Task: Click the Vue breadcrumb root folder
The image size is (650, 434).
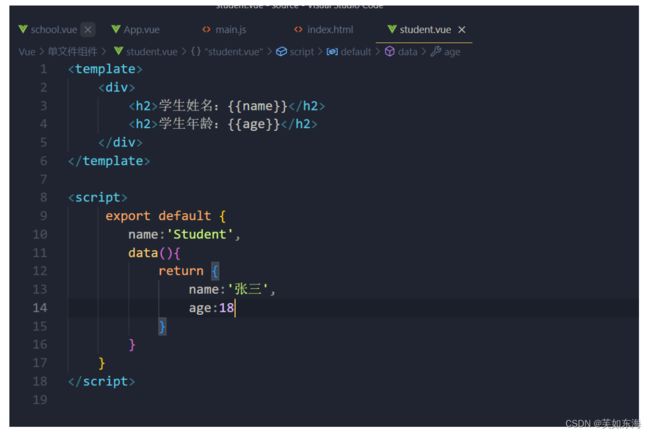Action: click(27, 52)
